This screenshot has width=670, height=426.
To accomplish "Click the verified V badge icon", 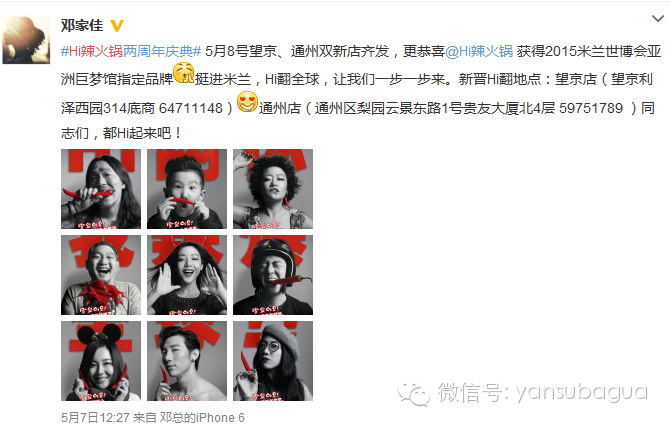I will coord(117,26).
